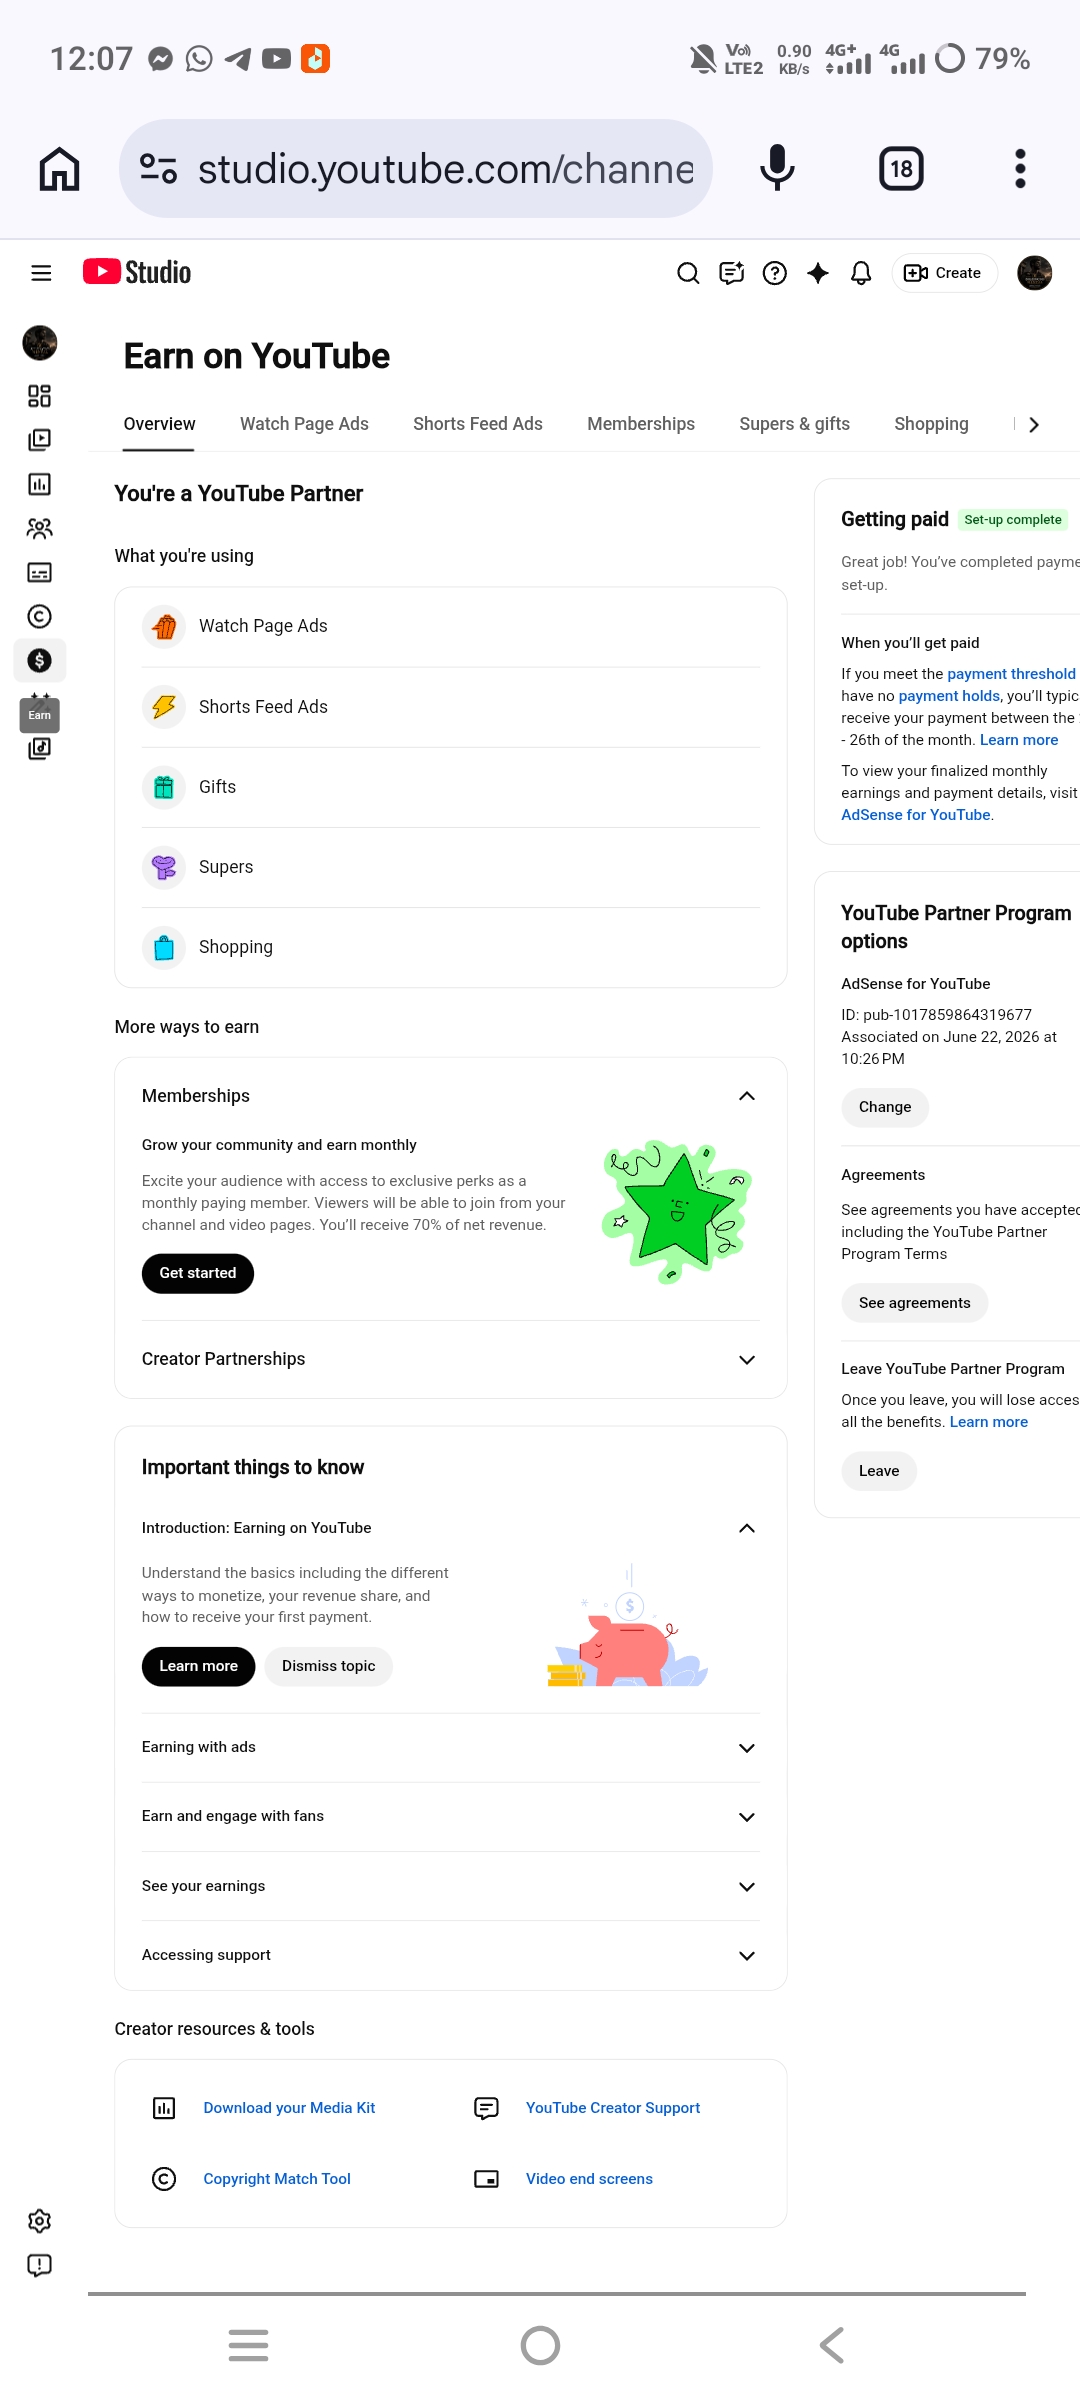Open the hamburger menu beside the Studio logo
Viewport: 1080px width, 2400px height.
tap(41, 273)
